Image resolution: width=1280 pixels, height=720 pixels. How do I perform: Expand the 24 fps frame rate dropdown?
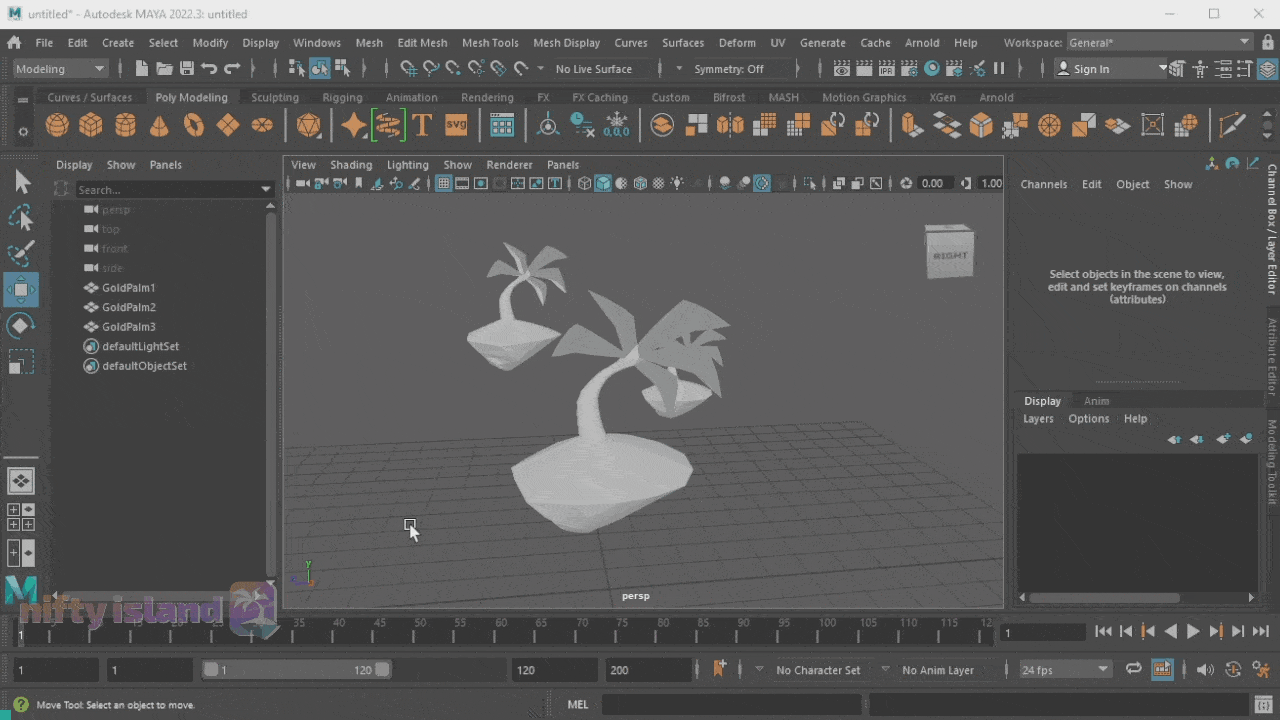tap(1064, 670)
